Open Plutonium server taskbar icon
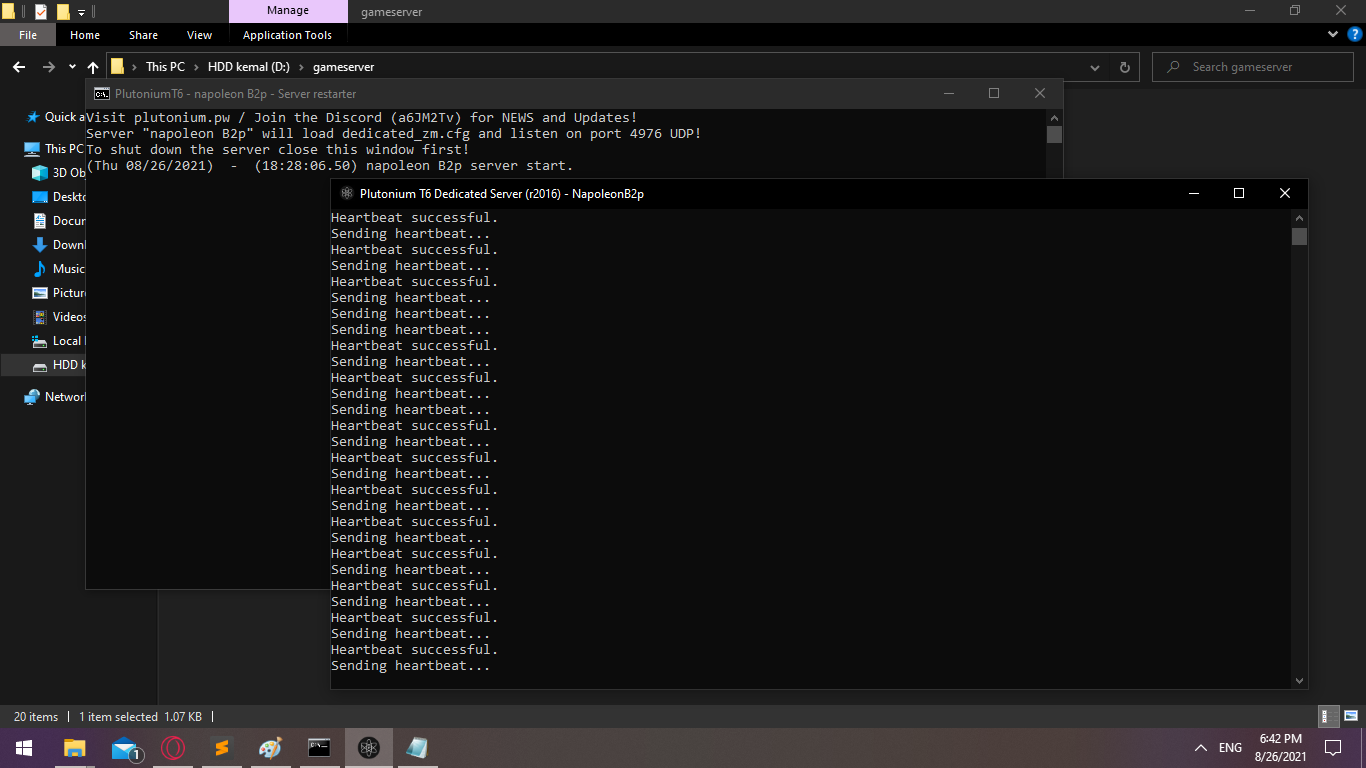1366x768 pixels. point(369,747)
